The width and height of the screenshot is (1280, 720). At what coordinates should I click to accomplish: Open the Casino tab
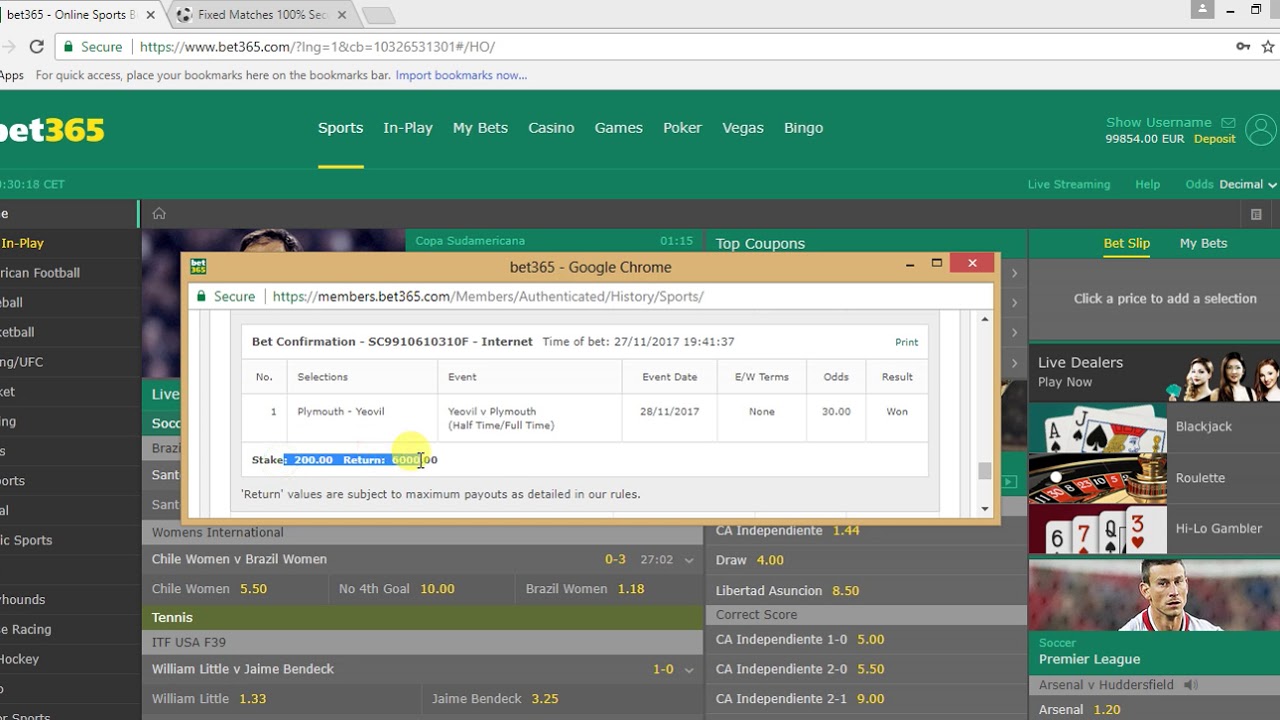pyautogui.click(x=551, y=128)
